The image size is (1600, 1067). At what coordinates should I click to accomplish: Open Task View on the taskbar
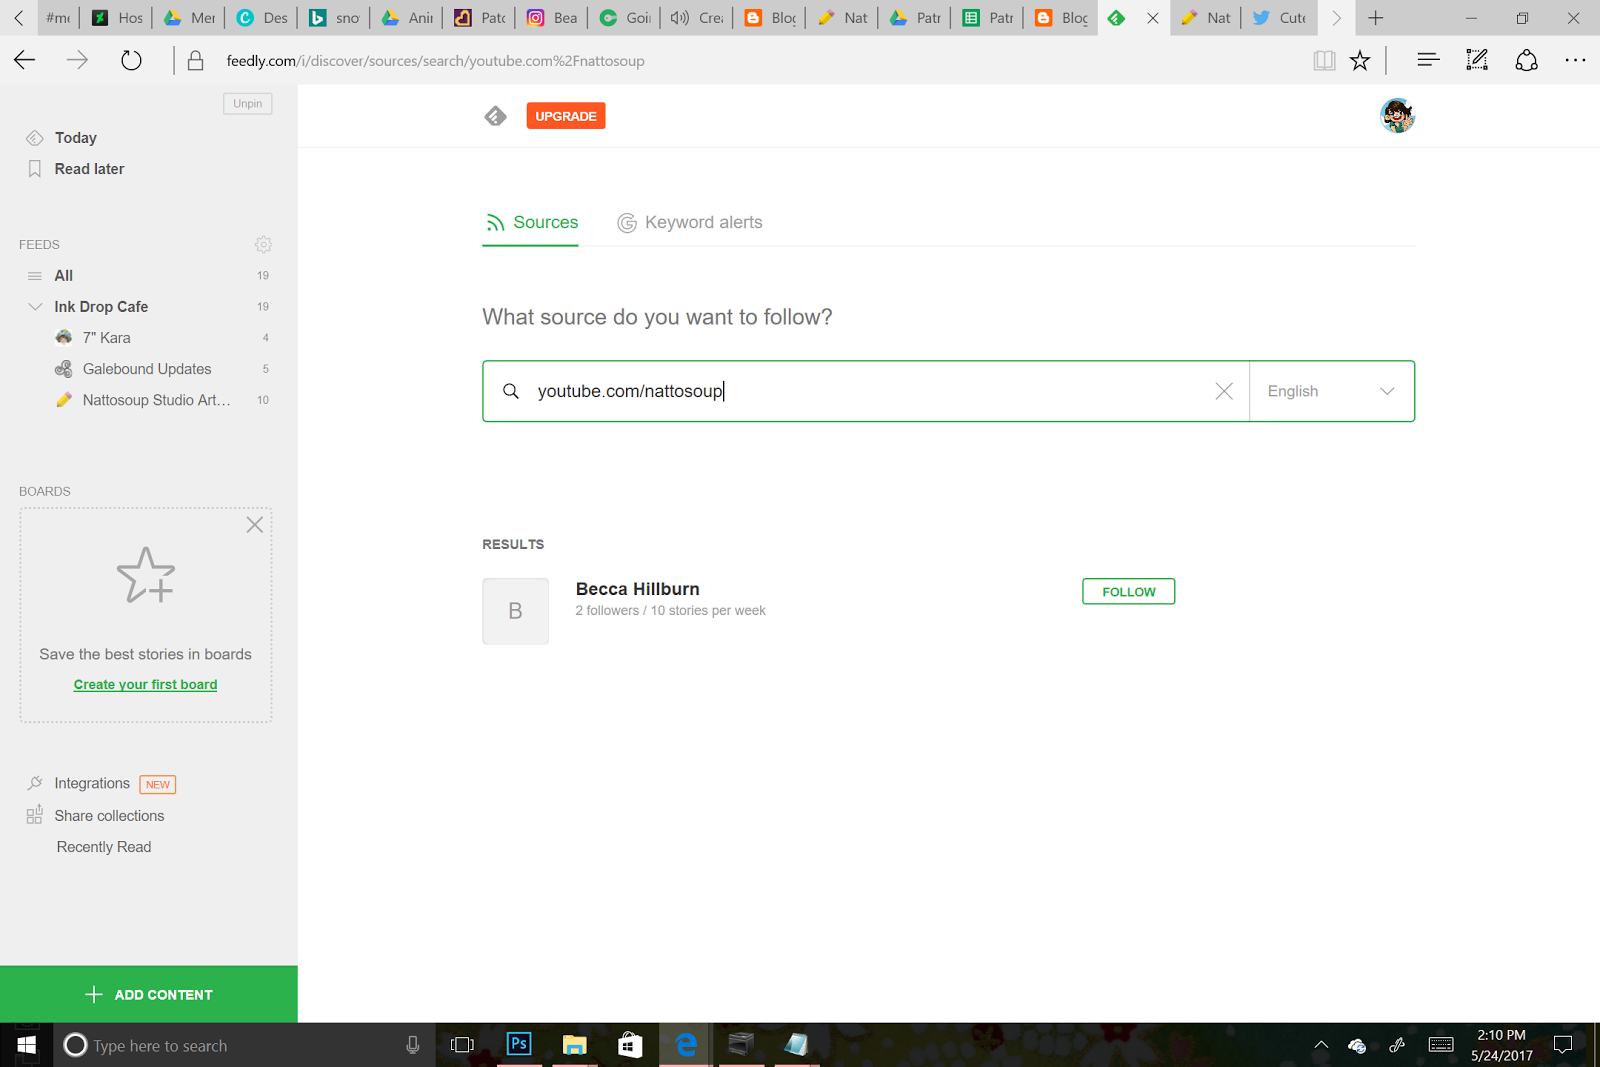462,1045
